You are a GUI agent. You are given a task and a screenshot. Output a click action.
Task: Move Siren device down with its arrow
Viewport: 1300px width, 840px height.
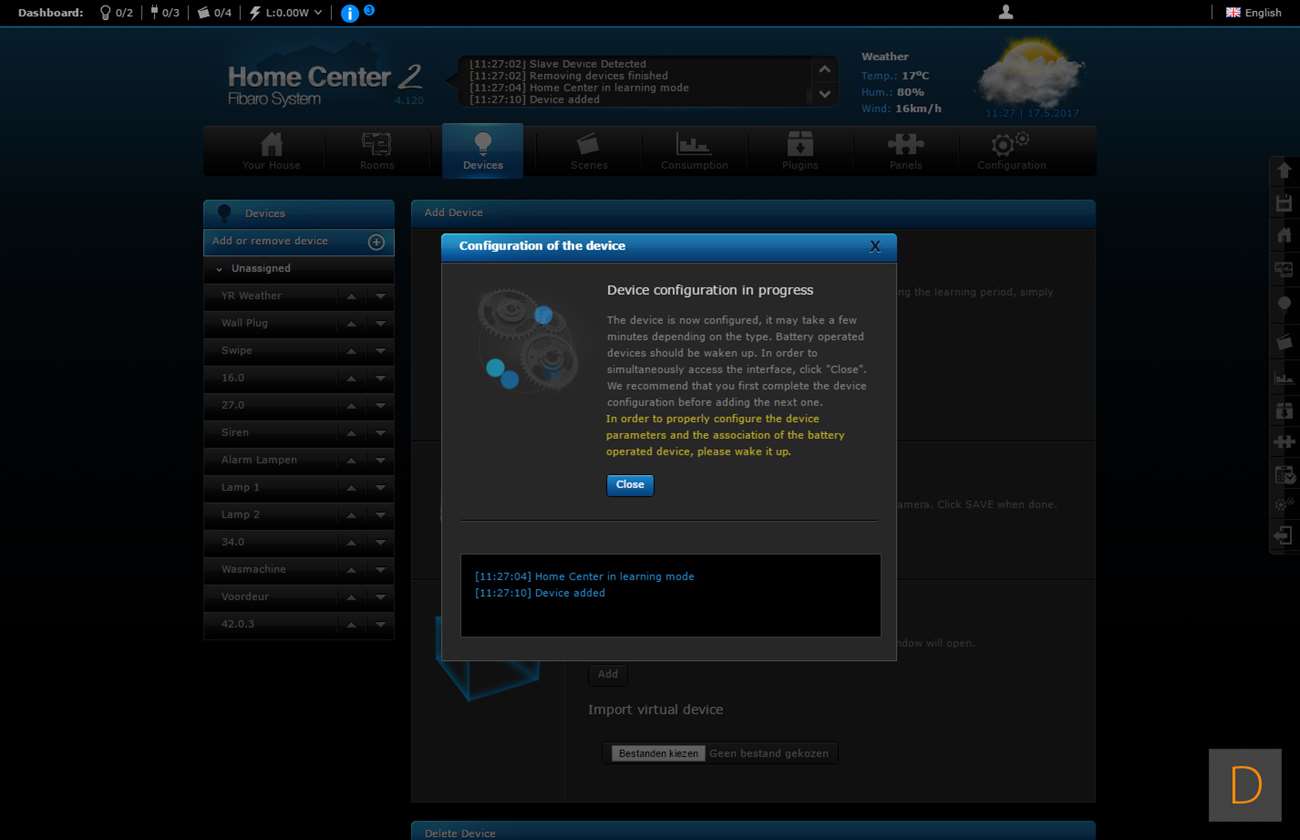381,433
